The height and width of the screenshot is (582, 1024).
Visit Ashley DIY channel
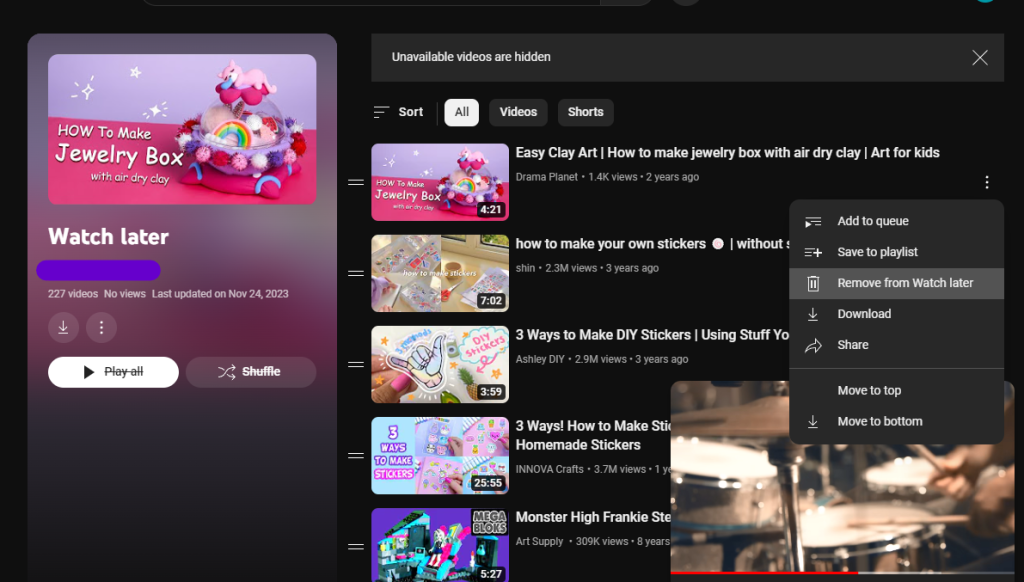click(x=540, y=359)
